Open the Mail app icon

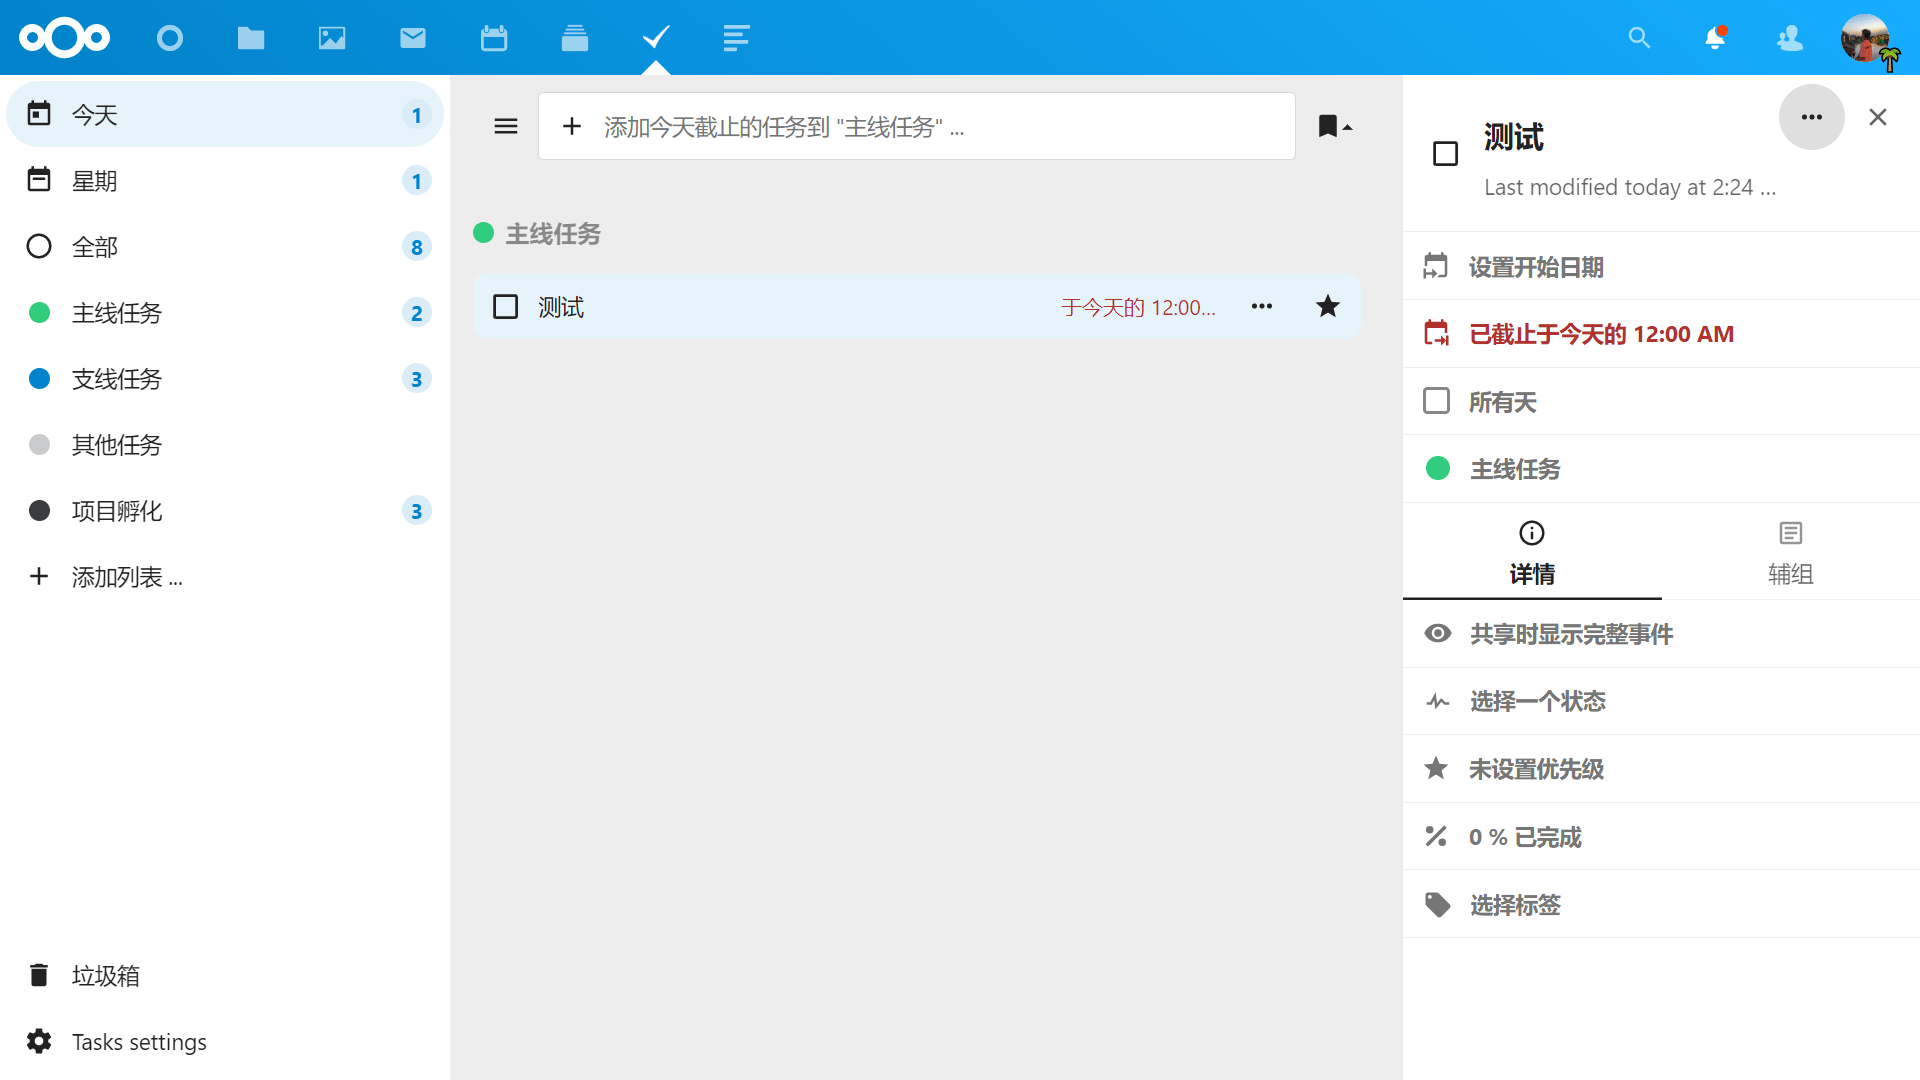[413, 38]
